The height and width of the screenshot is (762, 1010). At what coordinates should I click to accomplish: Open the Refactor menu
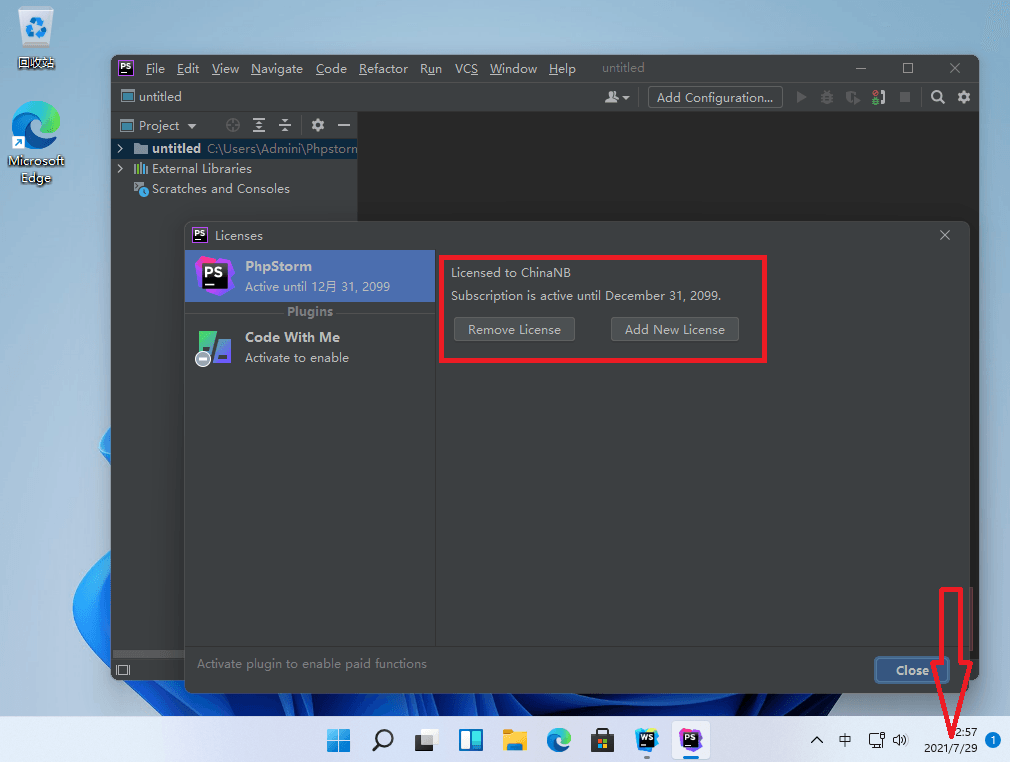[x=383, y=68]
